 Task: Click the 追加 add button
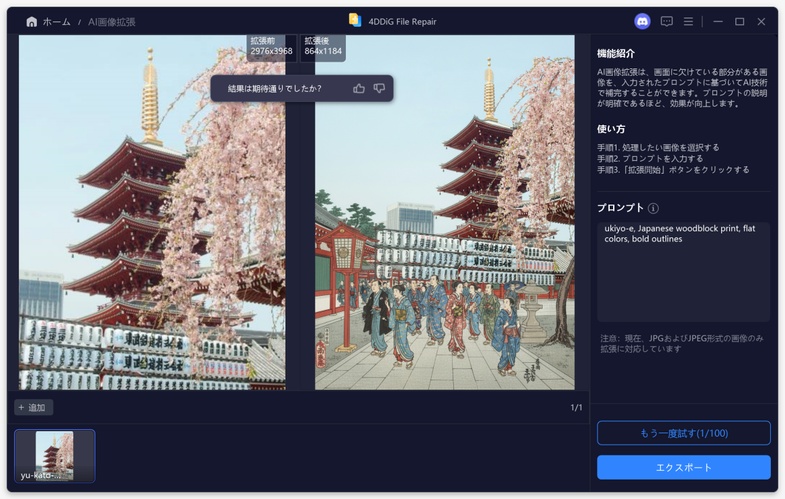33,407
